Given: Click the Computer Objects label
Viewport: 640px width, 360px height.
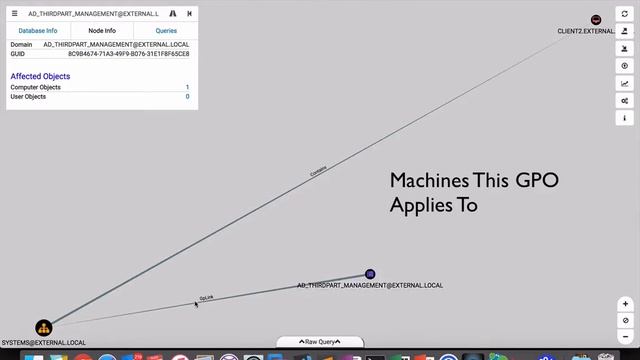Looking at the screenshot, I should [36, 87].
